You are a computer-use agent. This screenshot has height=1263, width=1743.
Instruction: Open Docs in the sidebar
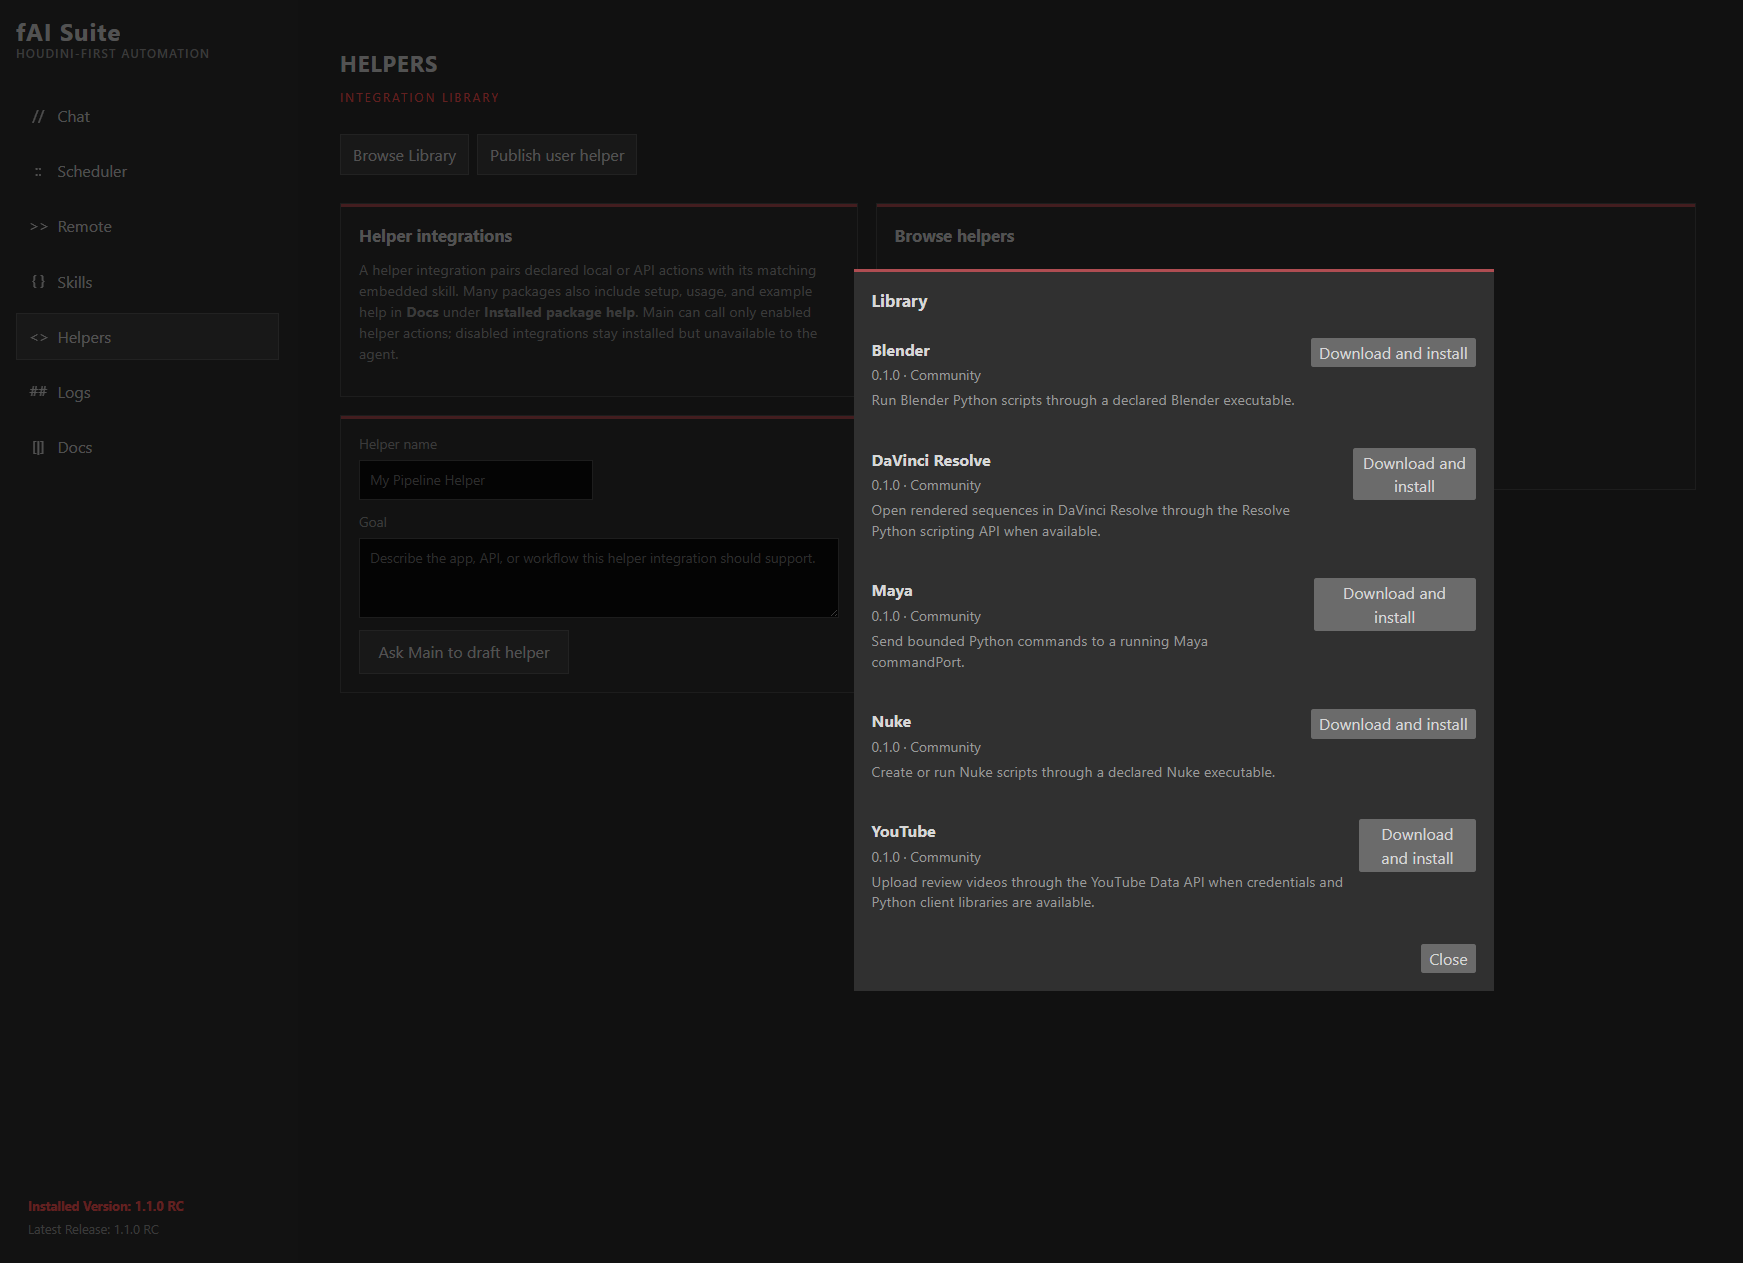(147, 447)
